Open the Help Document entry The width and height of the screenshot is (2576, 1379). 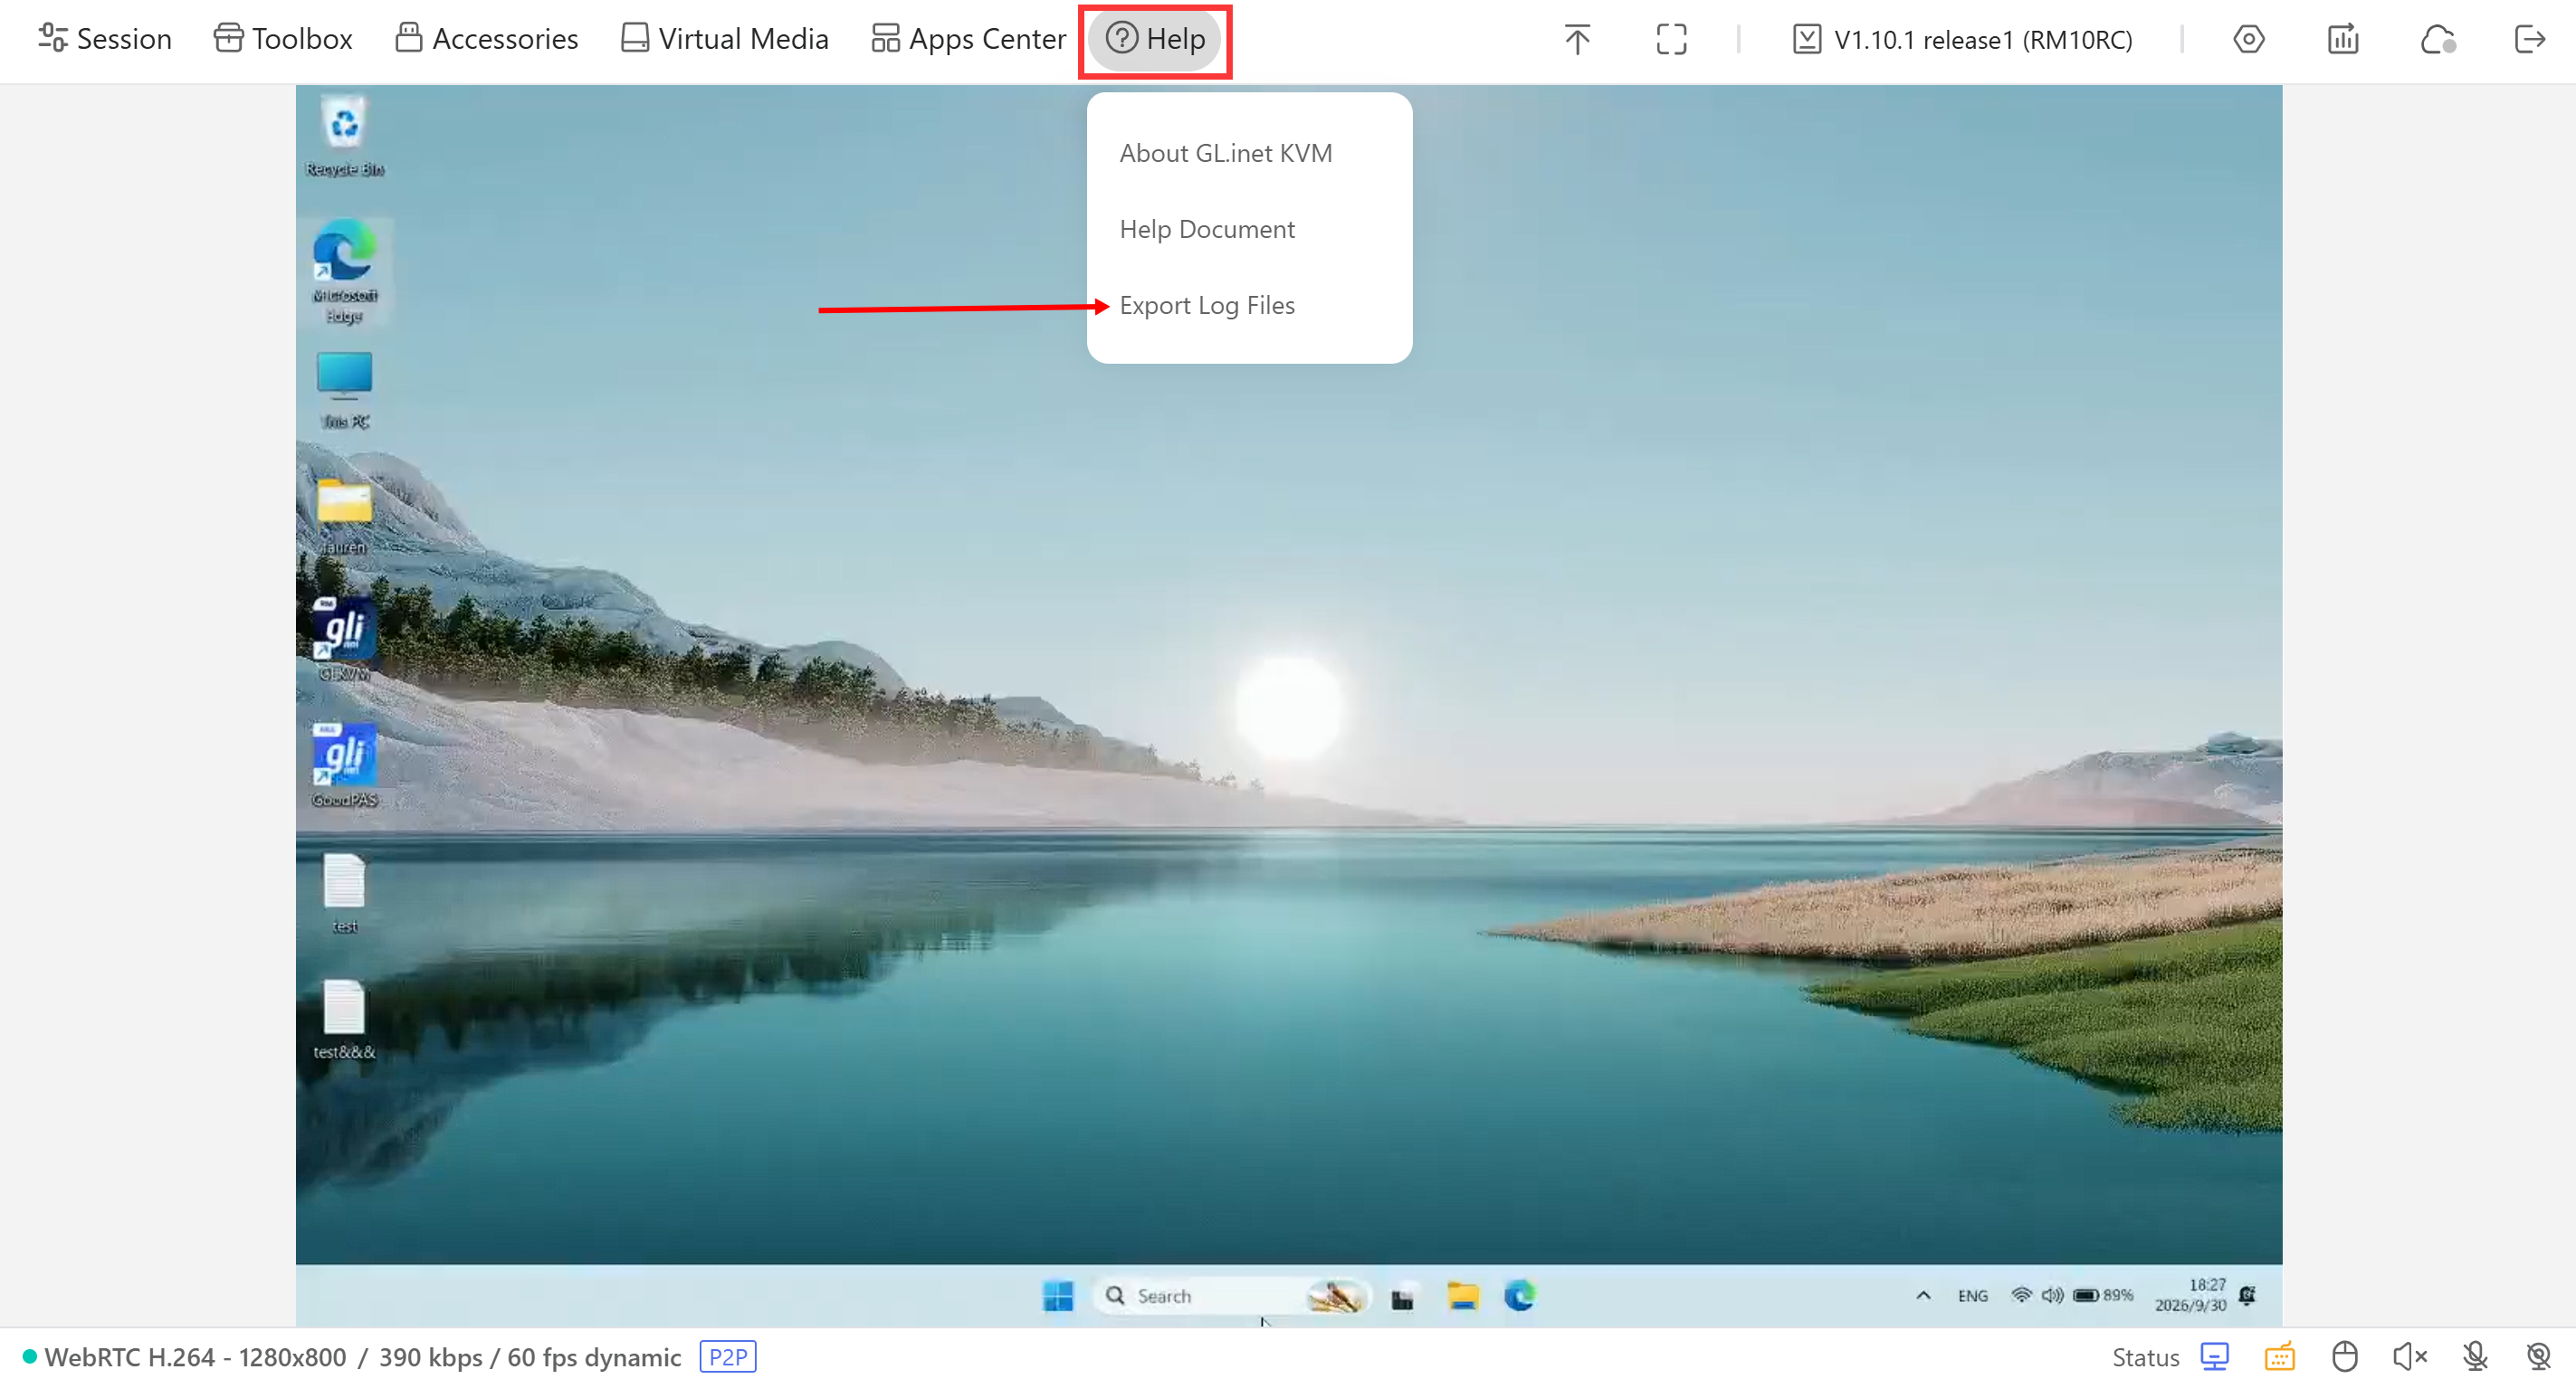click(1207, 229)
